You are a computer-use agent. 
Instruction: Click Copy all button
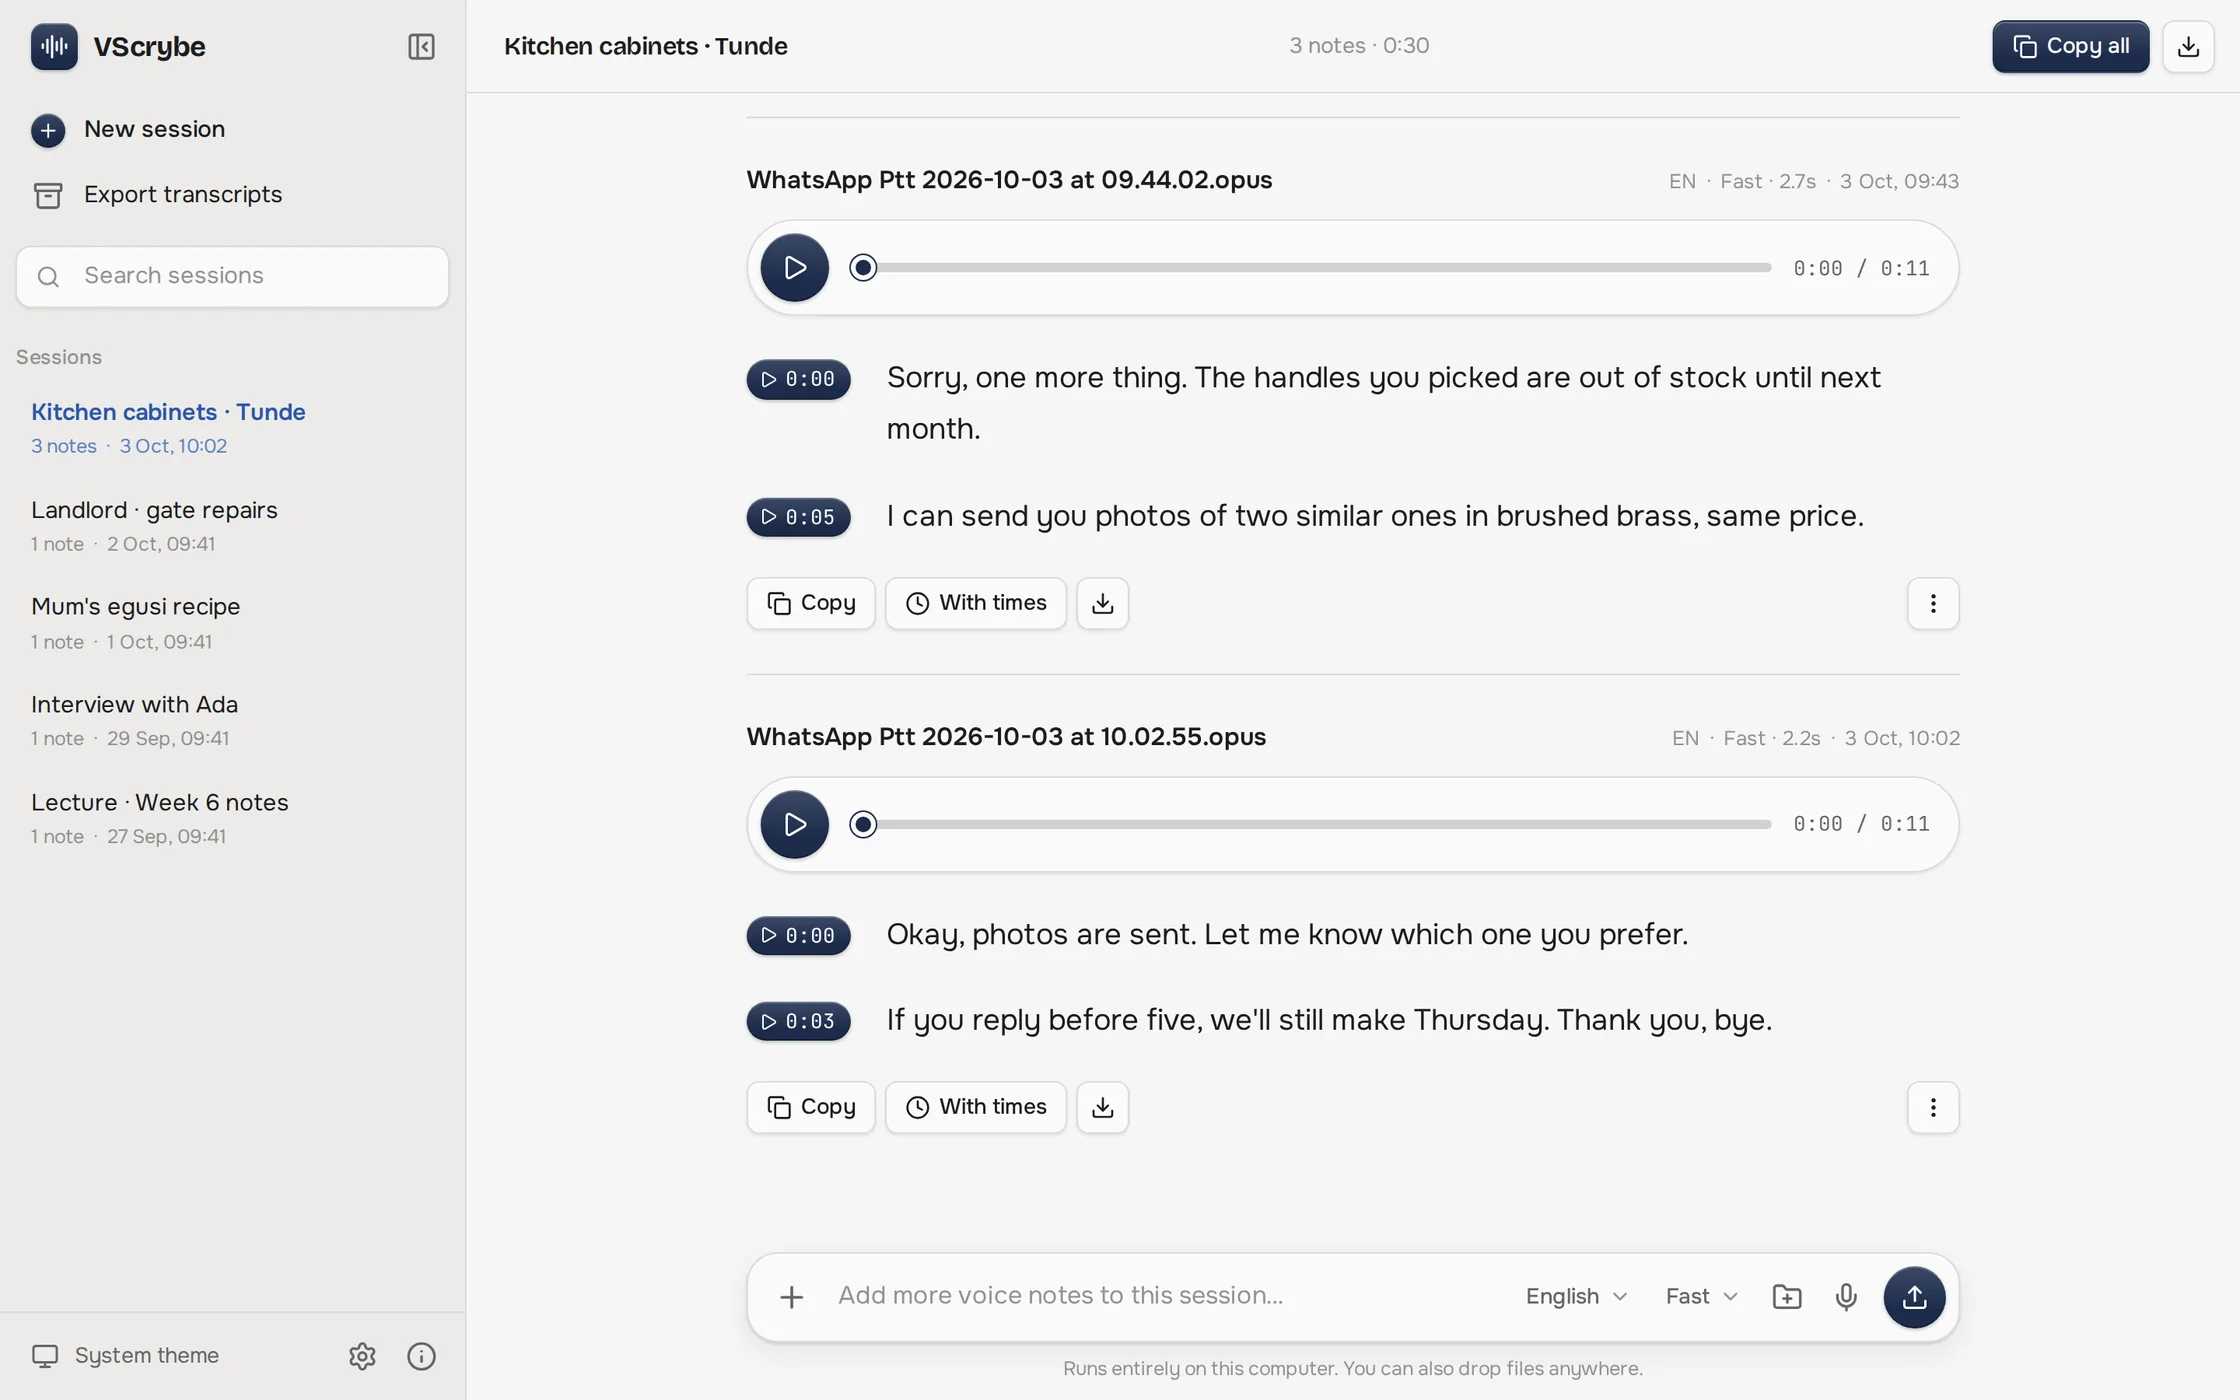point(2070,46)
